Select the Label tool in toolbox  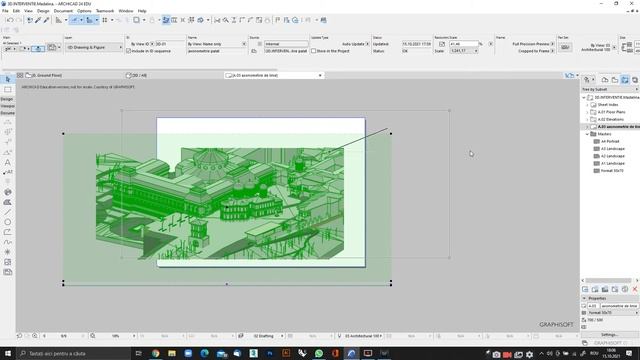(7, 172)
